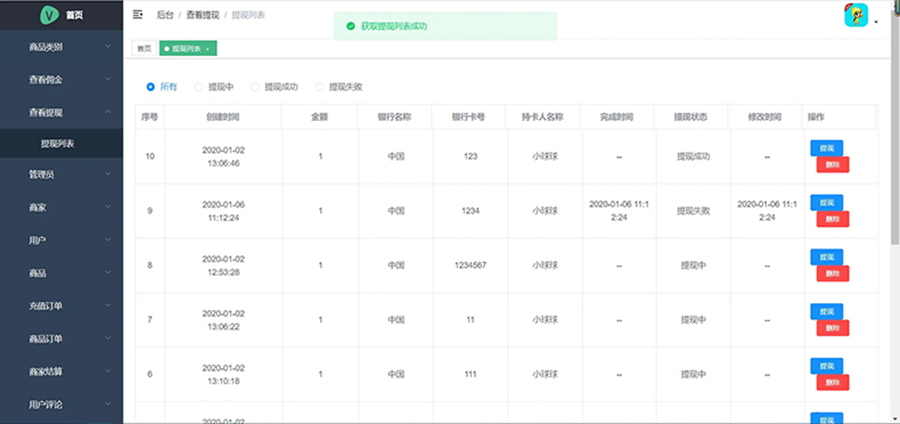Close the 提现列表 tab with its x
The width and height of the screenshot is (900, 424).
tap(207, 49)
